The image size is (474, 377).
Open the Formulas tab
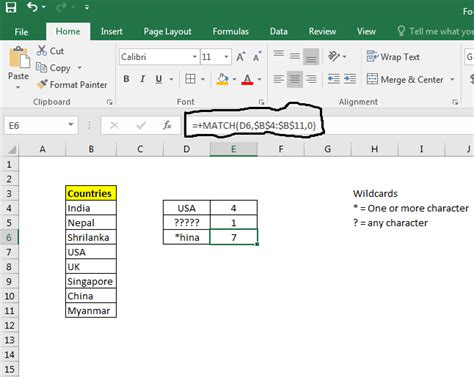[x=231, y=32]
